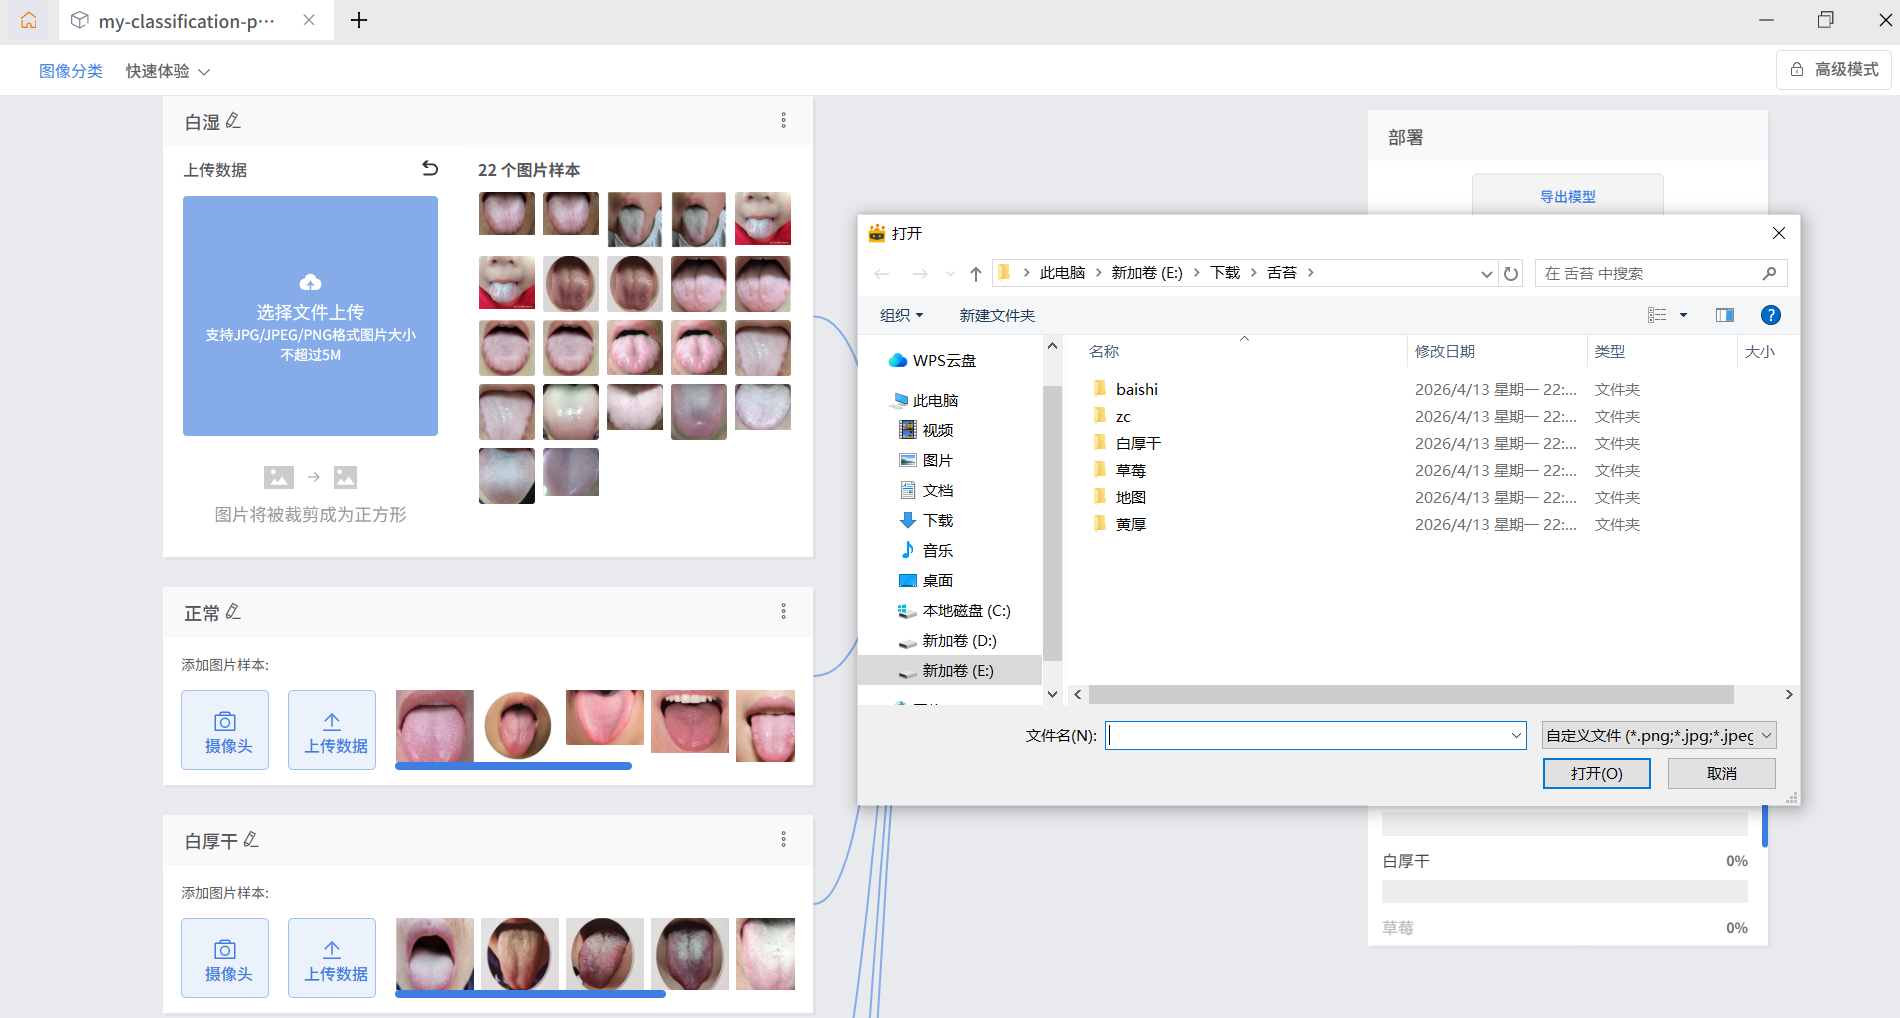Toggle the preview pane icon in dialog
1900x1018 pixels.
click(1724, 315)
